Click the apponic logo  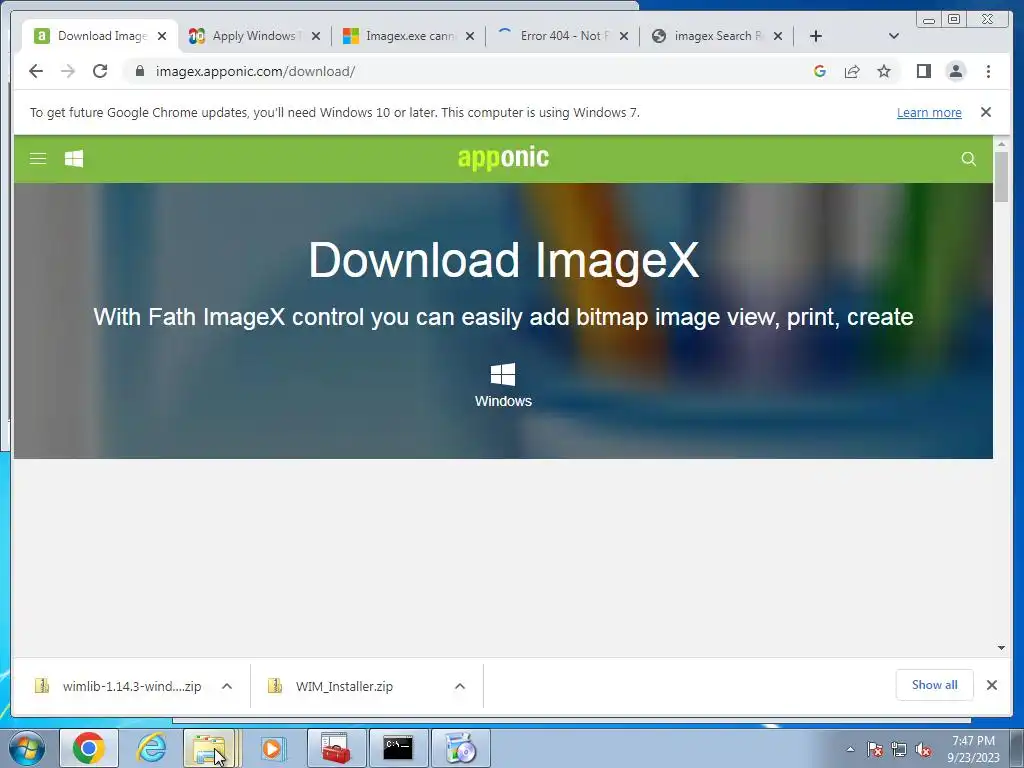tap(504, 157)
